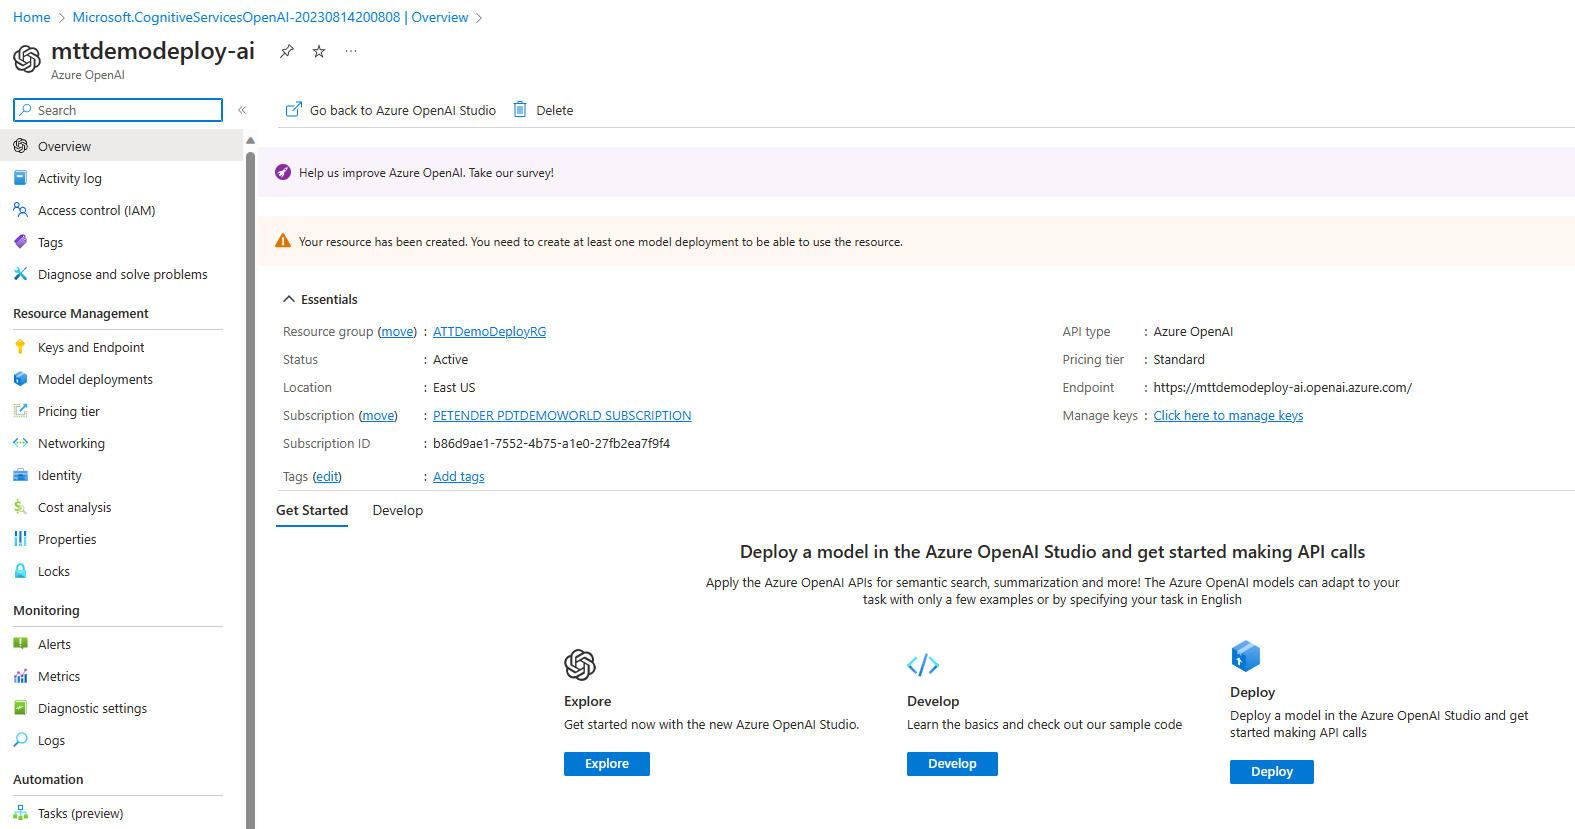Click the resource created warning icon

click(x=283, y=241)
